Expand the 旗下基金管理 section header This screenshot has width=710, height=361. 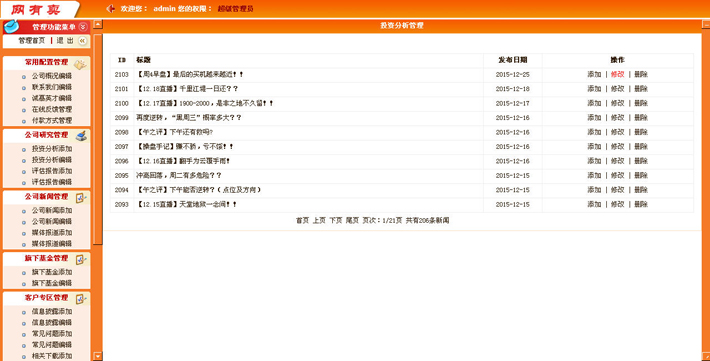click(x=46, y=258)
